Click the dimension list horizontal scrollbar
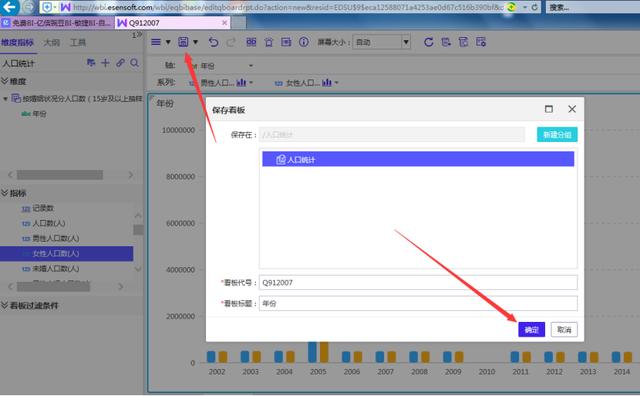The height and width of the screenshot is (396, 640). tap(60, 175)
